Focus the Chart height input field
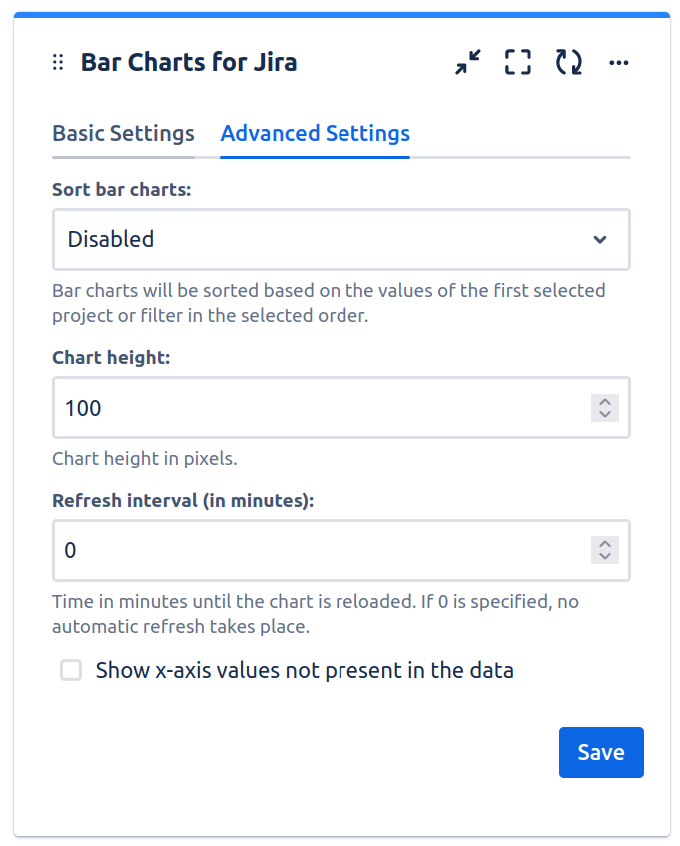This screenshot has height=846, width=680. [x=320, y=408]
